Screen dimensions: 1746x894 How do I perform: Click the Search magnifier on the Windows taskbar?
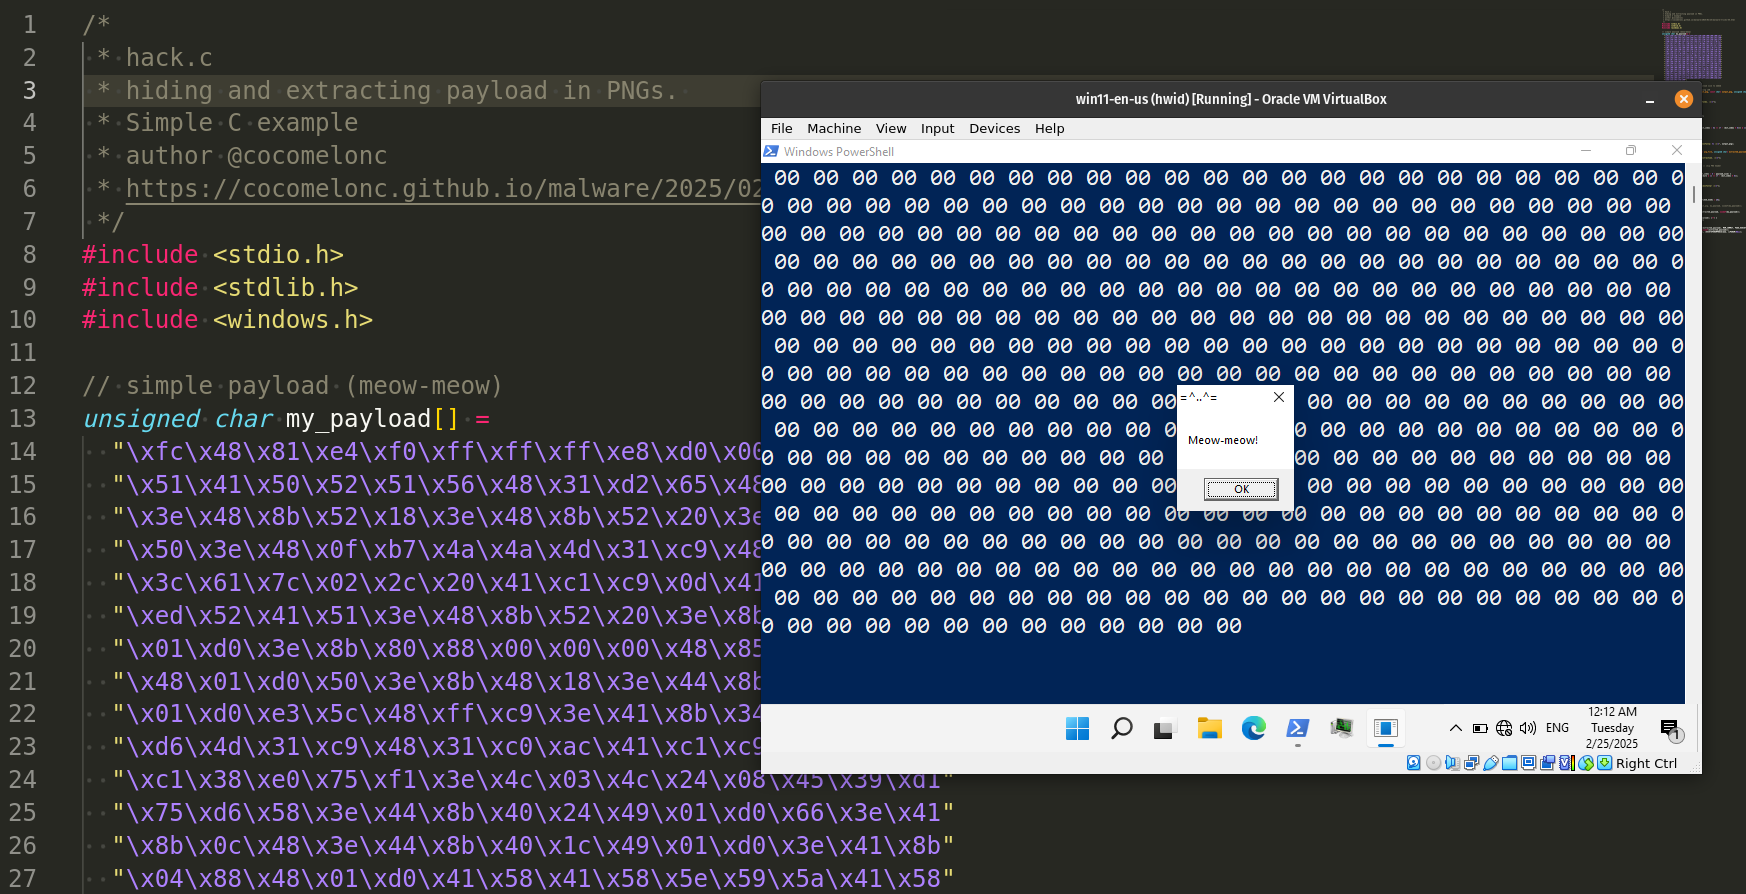click(x=1121, y=729)
